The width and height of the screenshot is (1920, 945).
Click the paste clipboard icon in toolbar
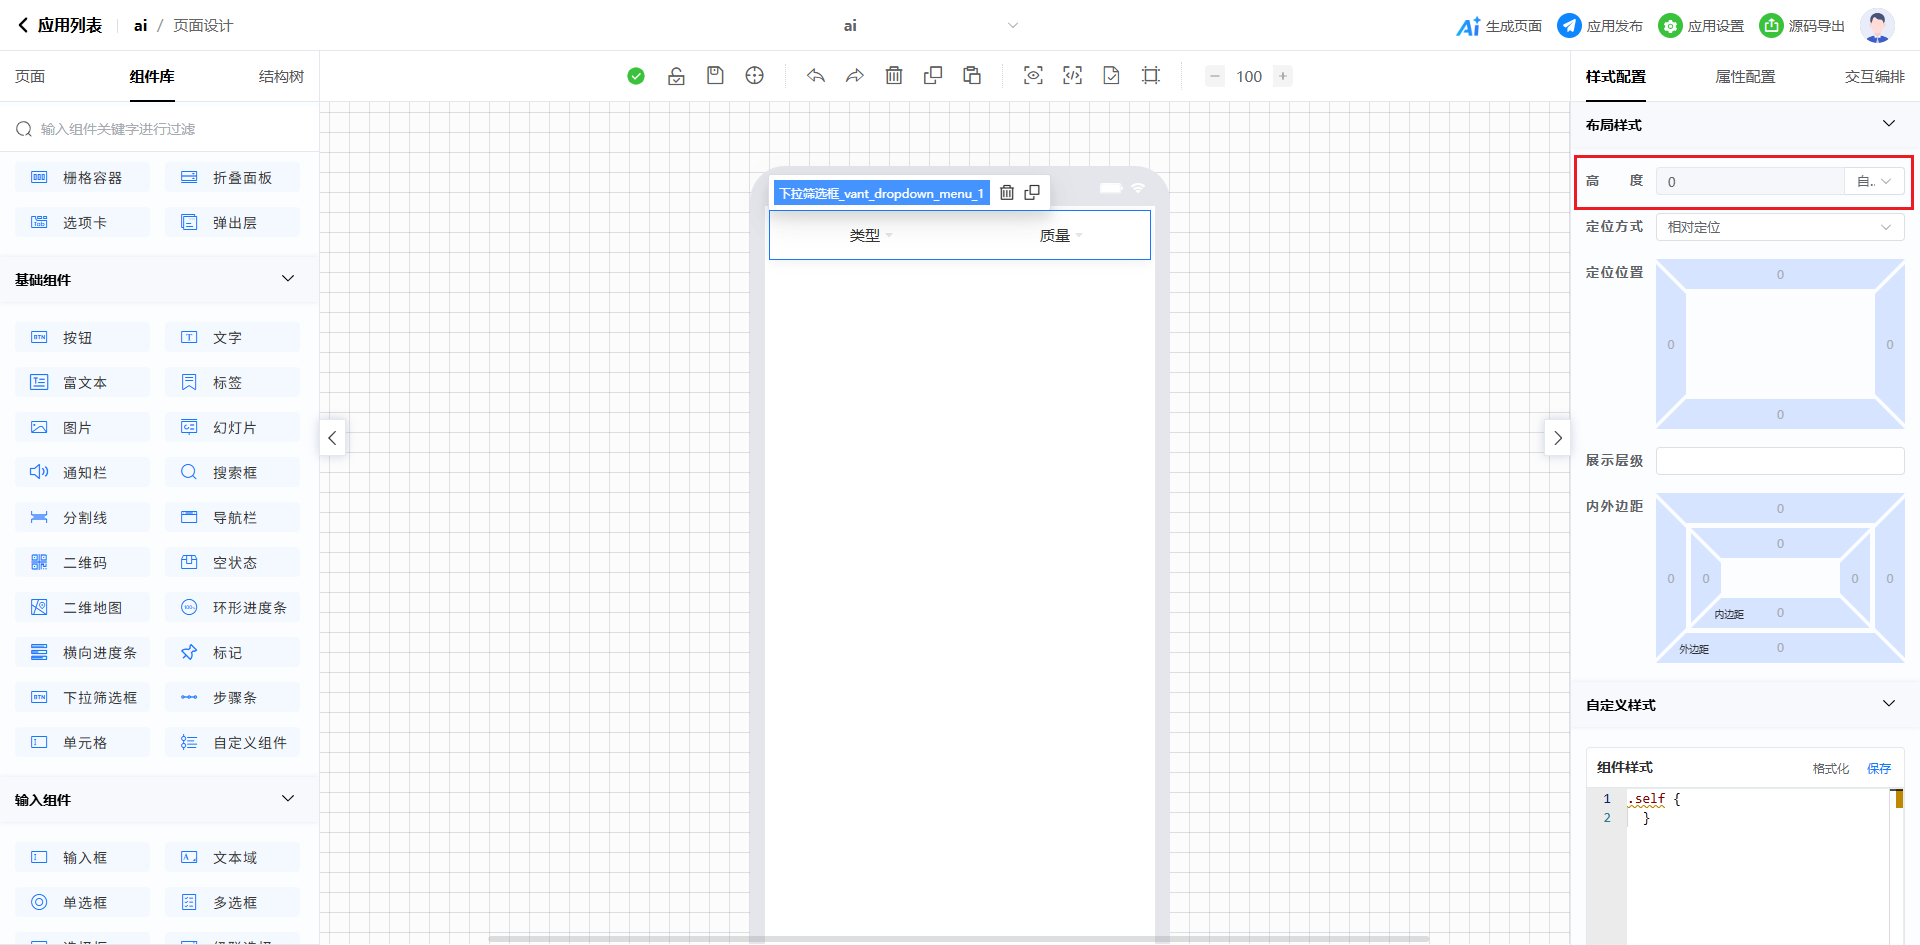[x=972, y=76]
